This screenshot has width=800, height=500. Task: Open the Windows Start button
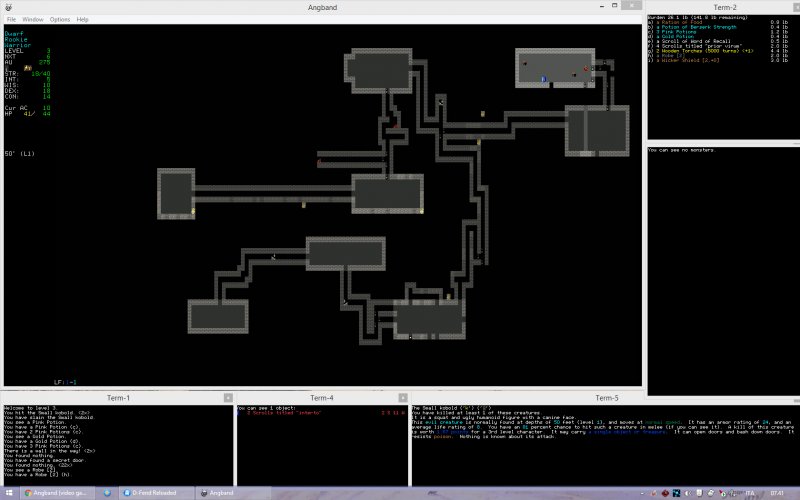click(9, 493)
